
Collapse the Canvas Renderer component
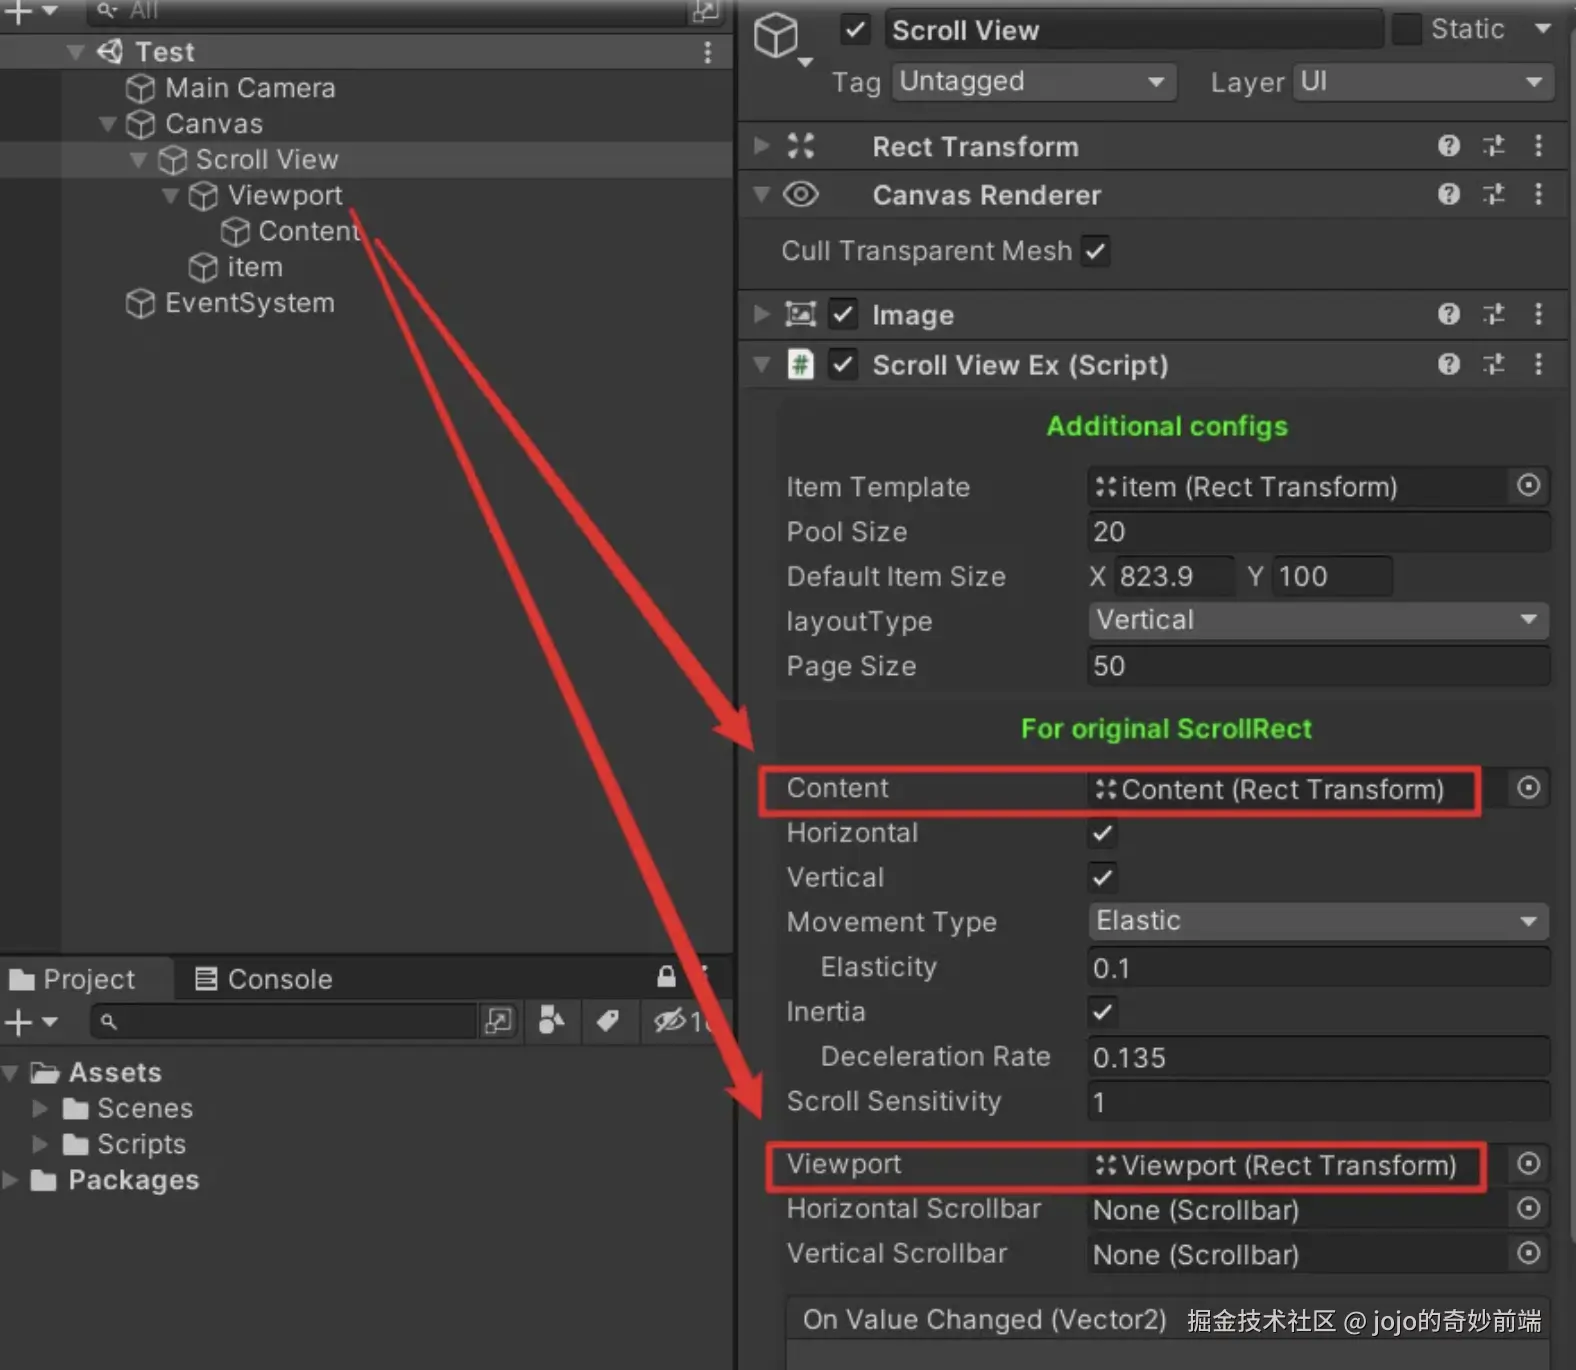(x=762, y=194)
